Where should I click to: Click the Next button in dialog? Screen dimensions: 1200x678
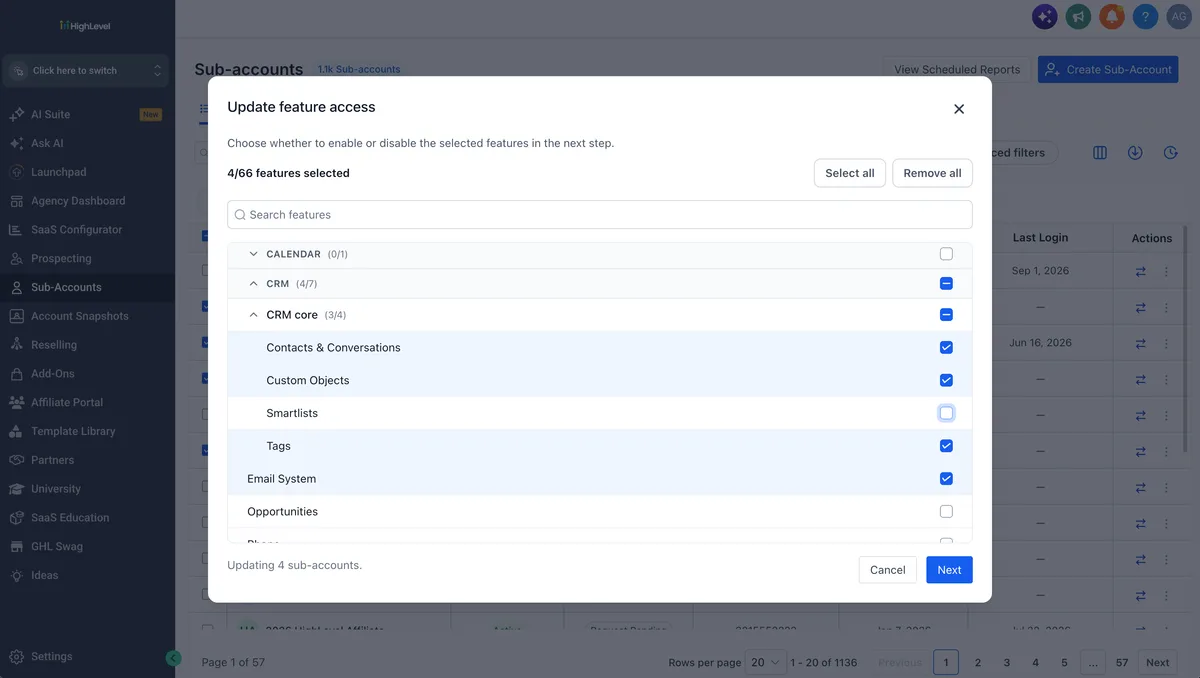click(949, 570)
